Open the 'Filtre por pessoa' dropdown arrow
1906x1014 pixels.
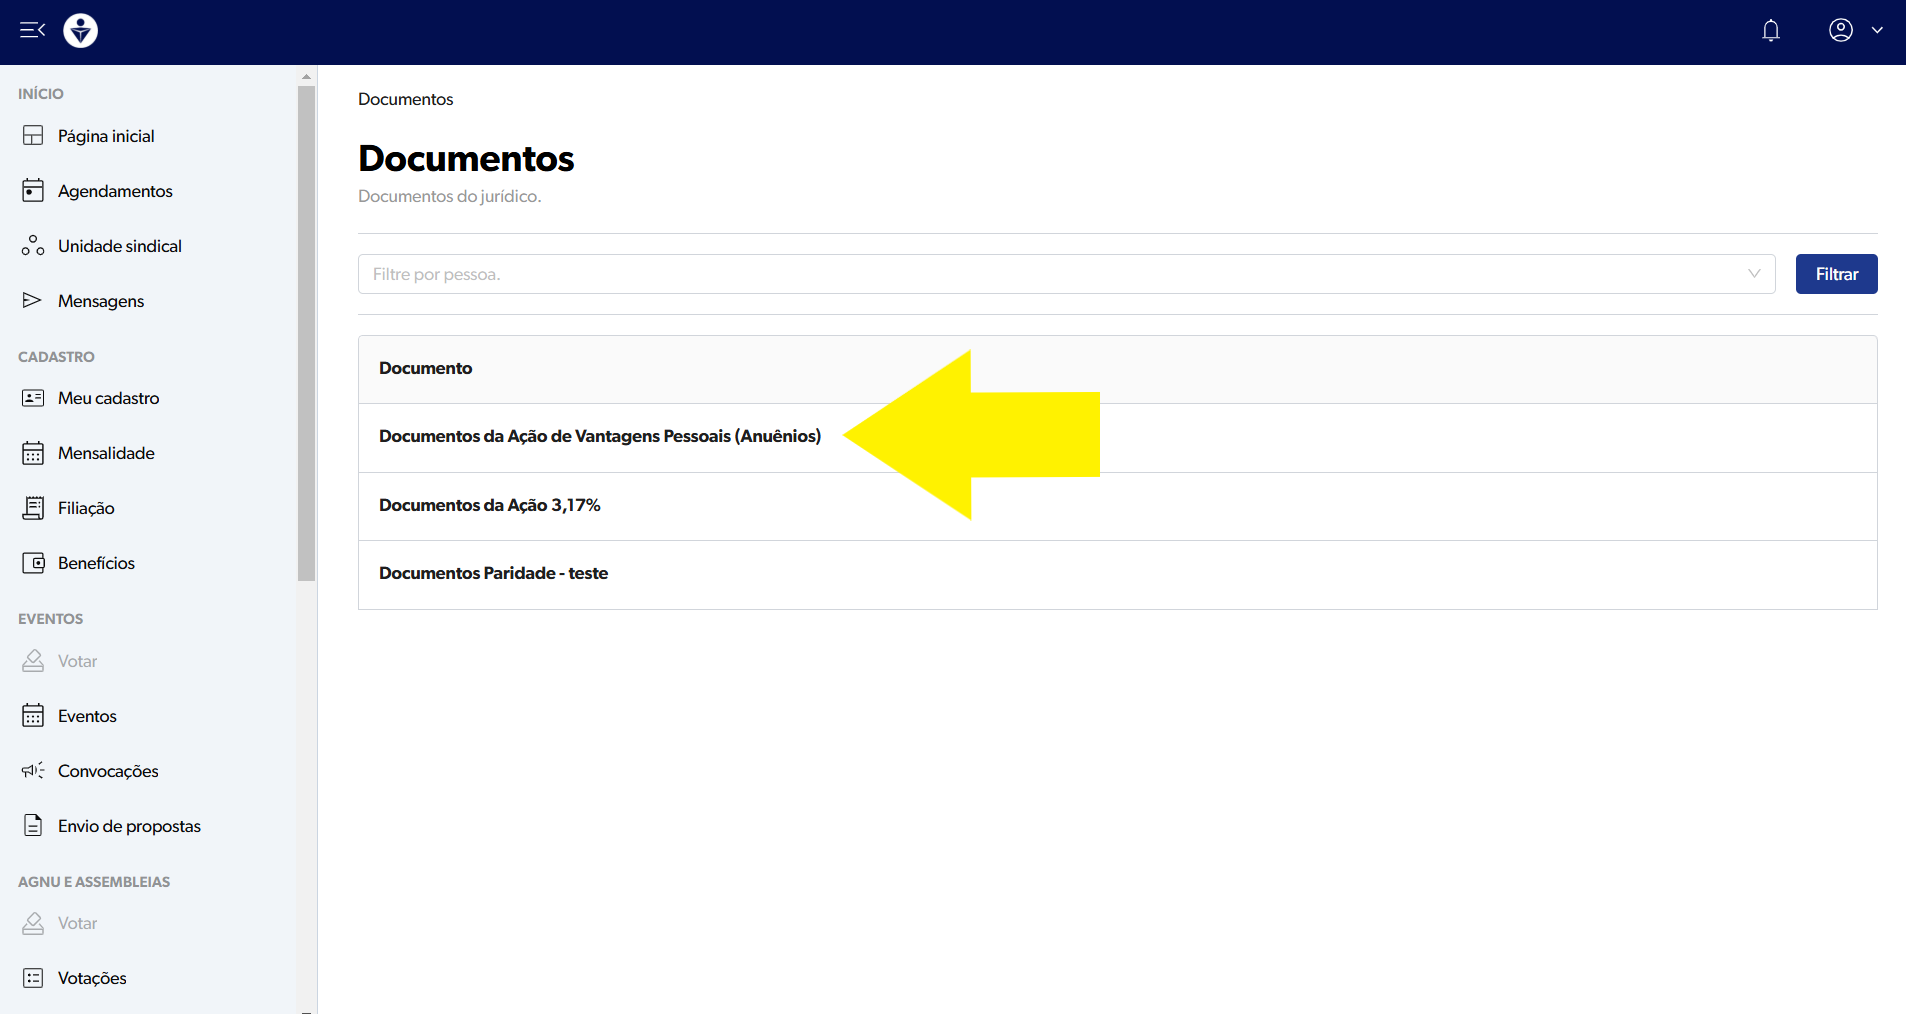[1753, 274]
